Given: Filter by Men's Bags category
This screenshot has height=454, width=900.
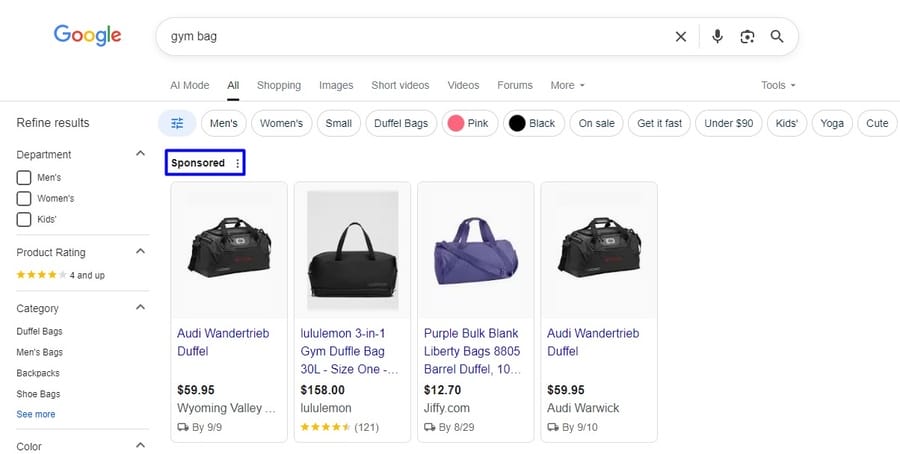Looking at the screenshot, I should (x=40, y=352).
